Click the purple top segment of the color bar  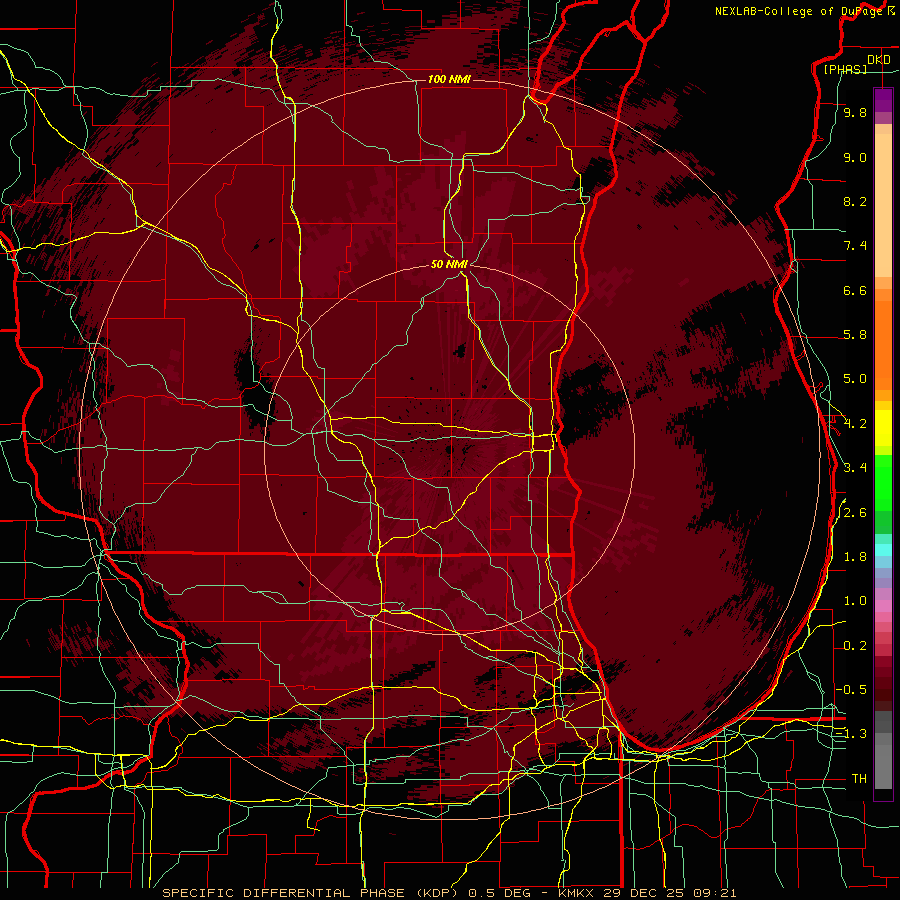[x=883, y=101]
